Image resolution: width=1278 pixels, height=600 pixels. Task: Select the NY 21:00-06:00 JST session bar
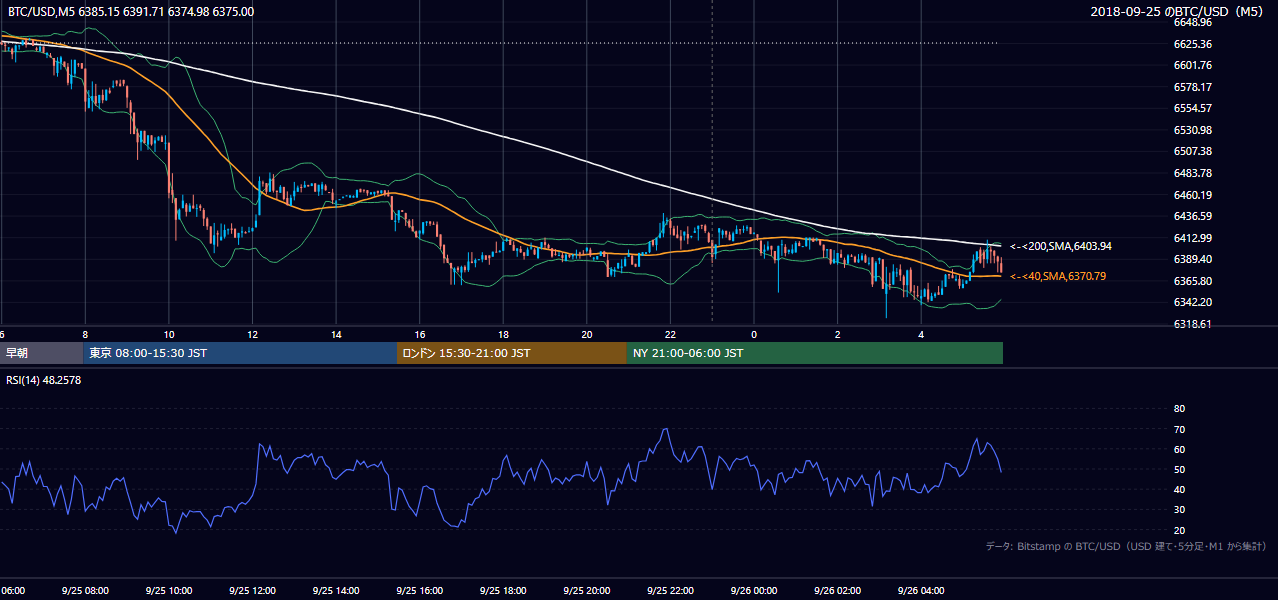[x=815, y=353]
